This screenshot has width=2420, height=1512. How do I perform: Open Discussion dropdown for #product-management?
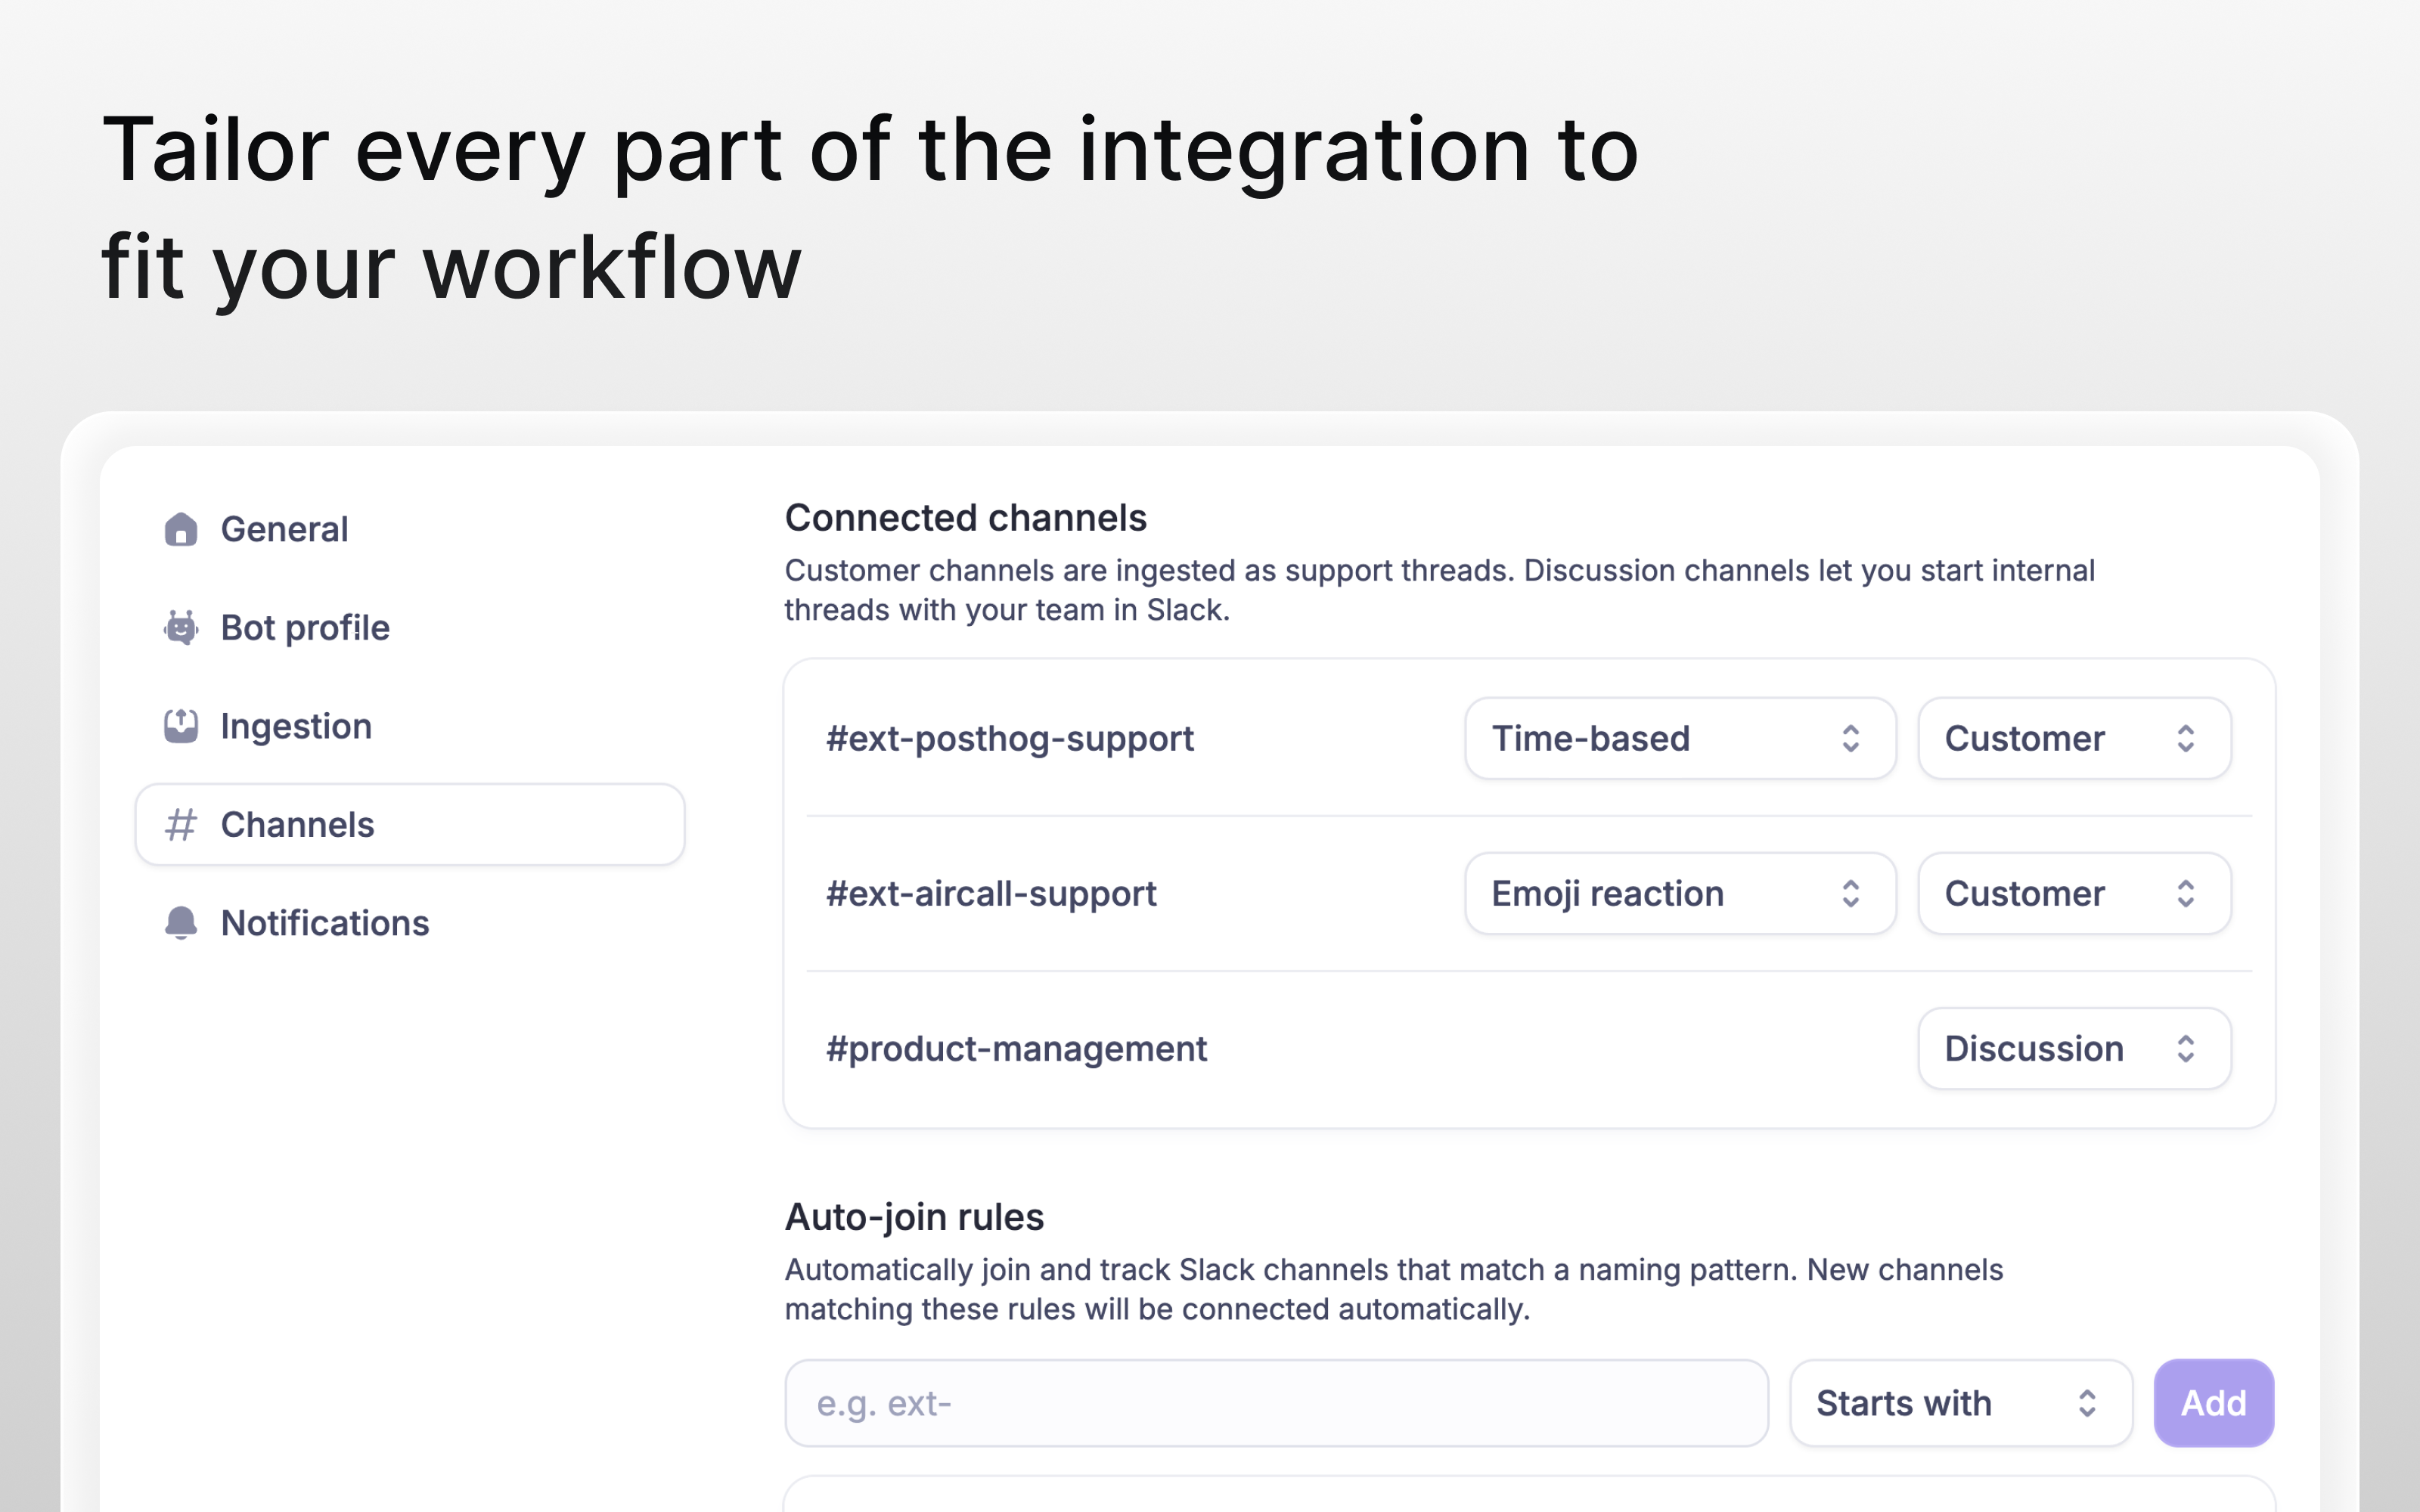(2074, 1048)
